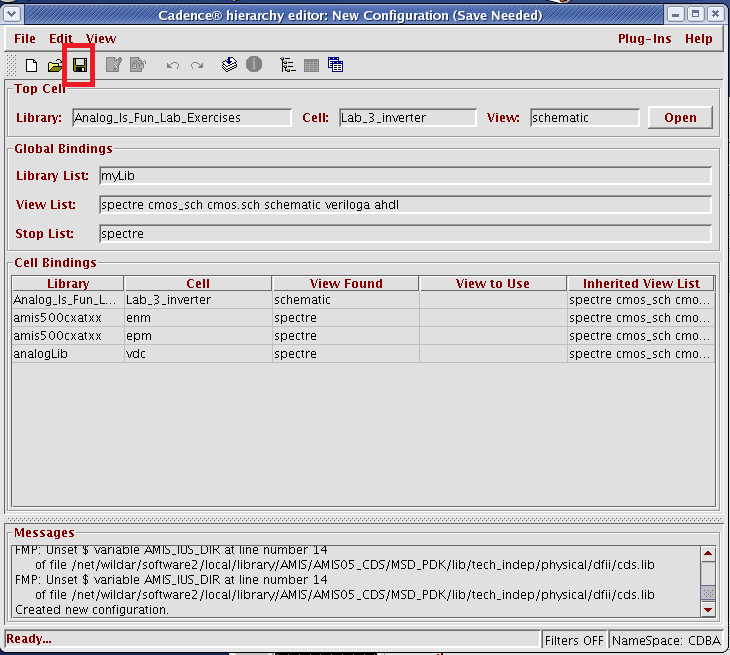Screen dimensions: 730x655
Task: Open the window menu arrow in title bar
Action: (12, 14)
